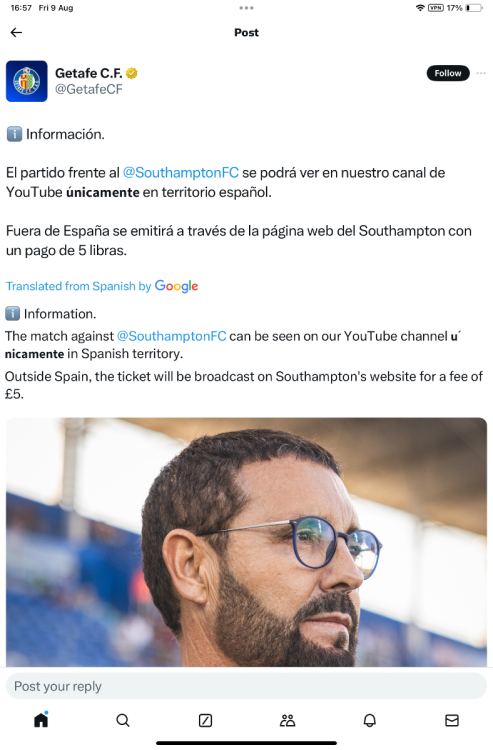
Task: Follow the Getafe C.F. account
Action: (448, 73)
